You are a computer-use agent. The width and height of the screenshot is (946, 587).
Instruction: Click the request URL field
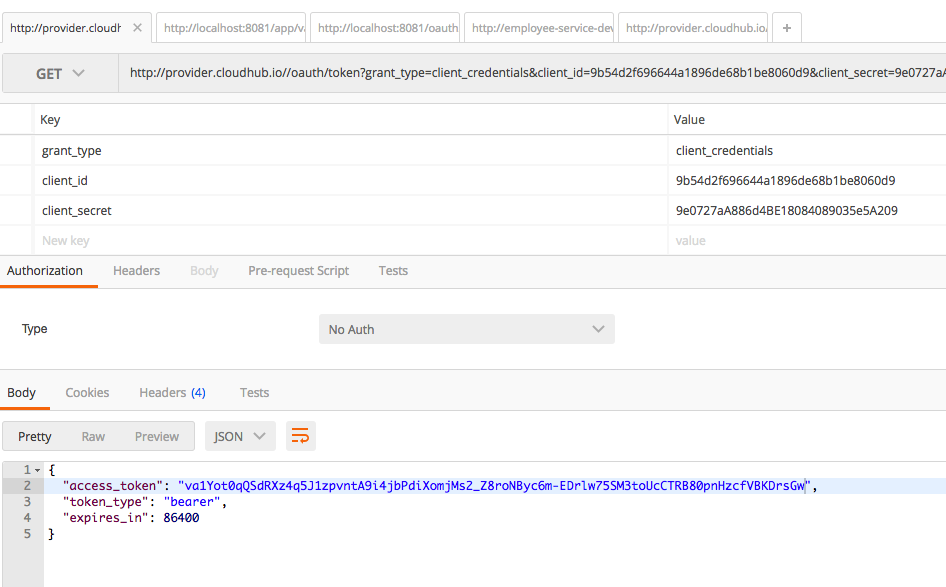click(x=530, y=73)
